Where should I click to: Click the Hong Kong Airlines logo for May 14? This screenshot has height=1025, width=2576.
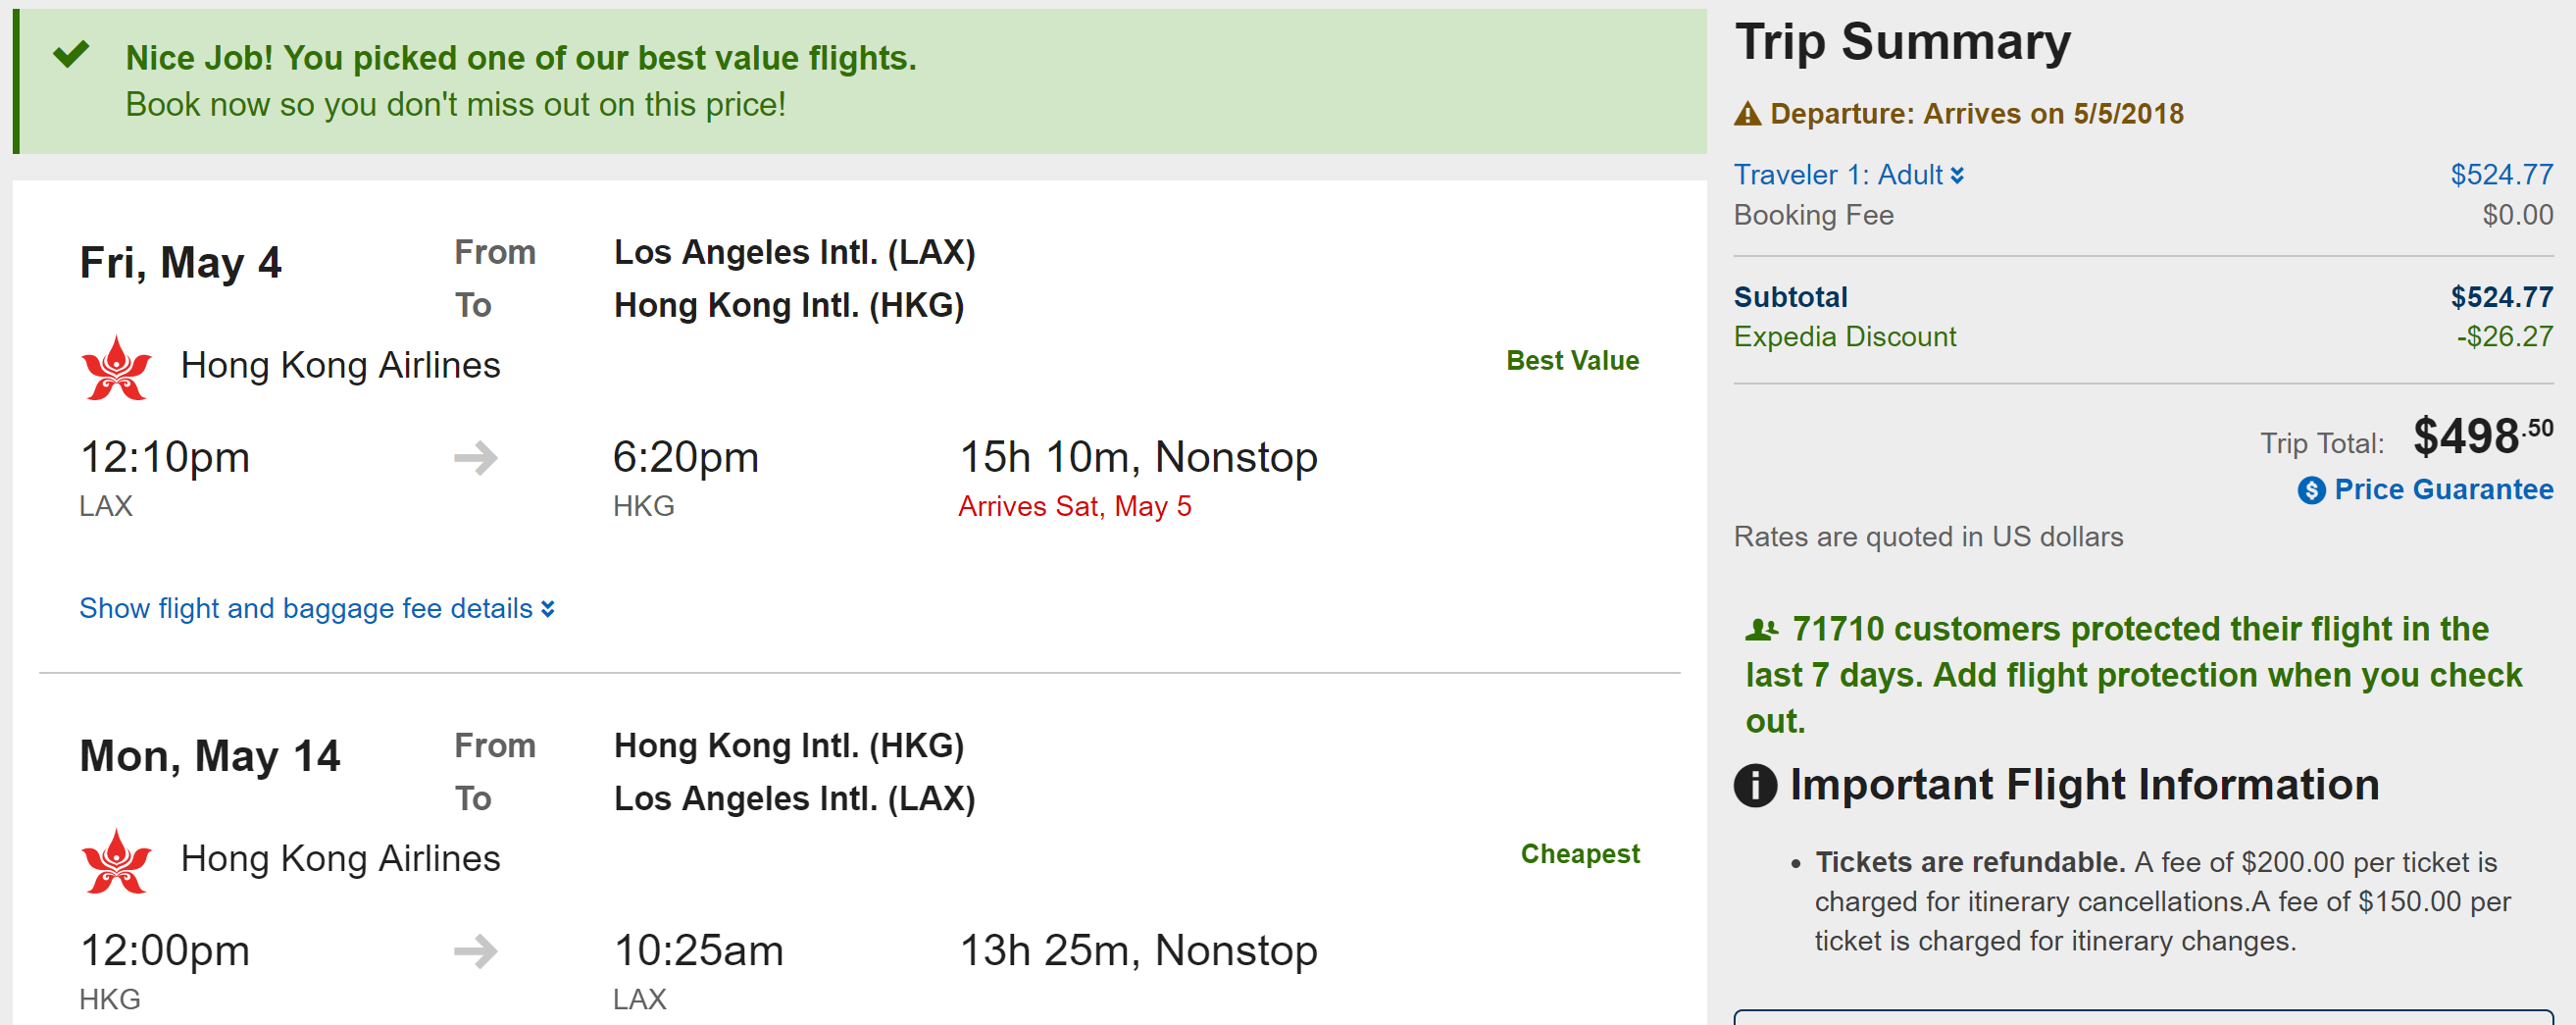pyautogui.click(x=117, y=860)
